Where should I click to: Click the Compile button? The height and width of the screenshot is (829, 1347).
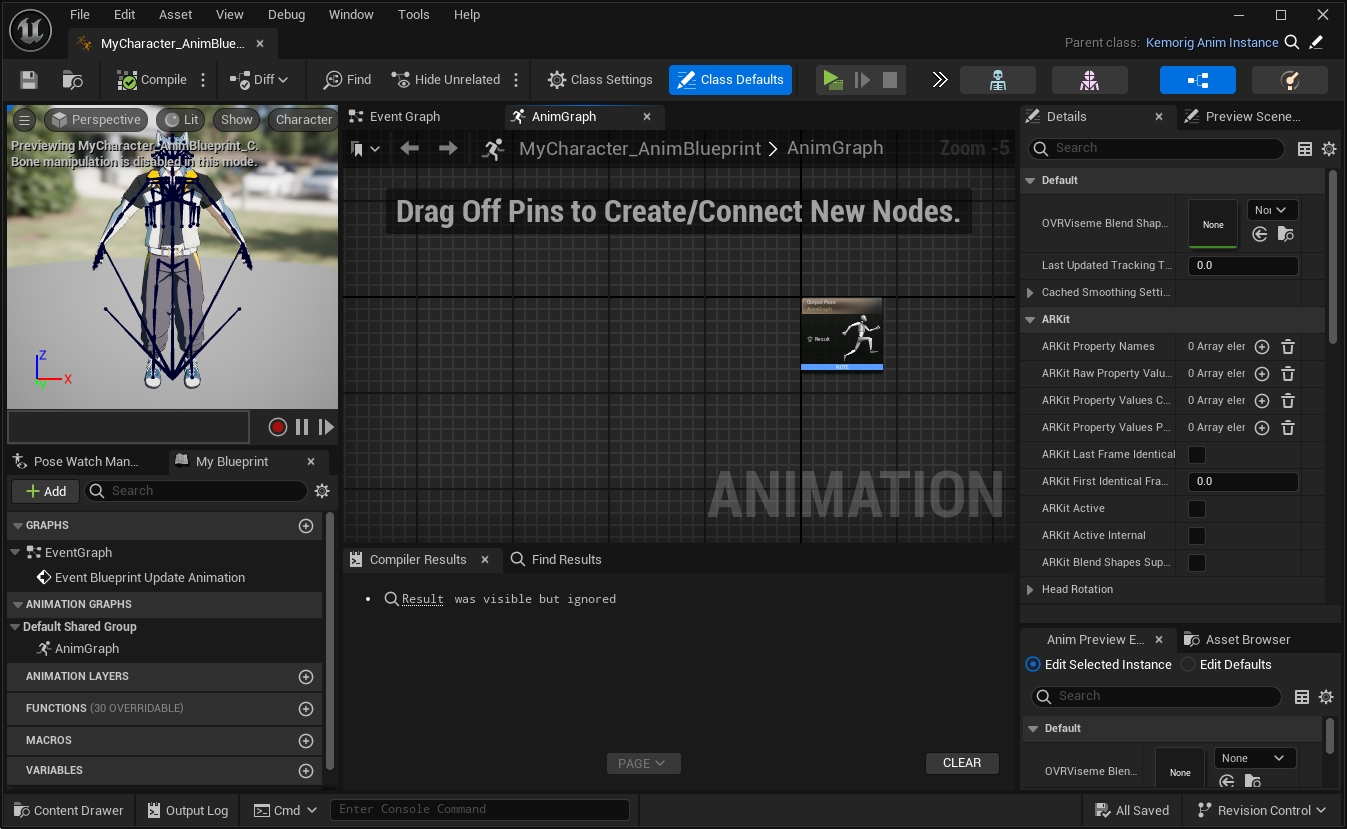(x=152, y=80)
